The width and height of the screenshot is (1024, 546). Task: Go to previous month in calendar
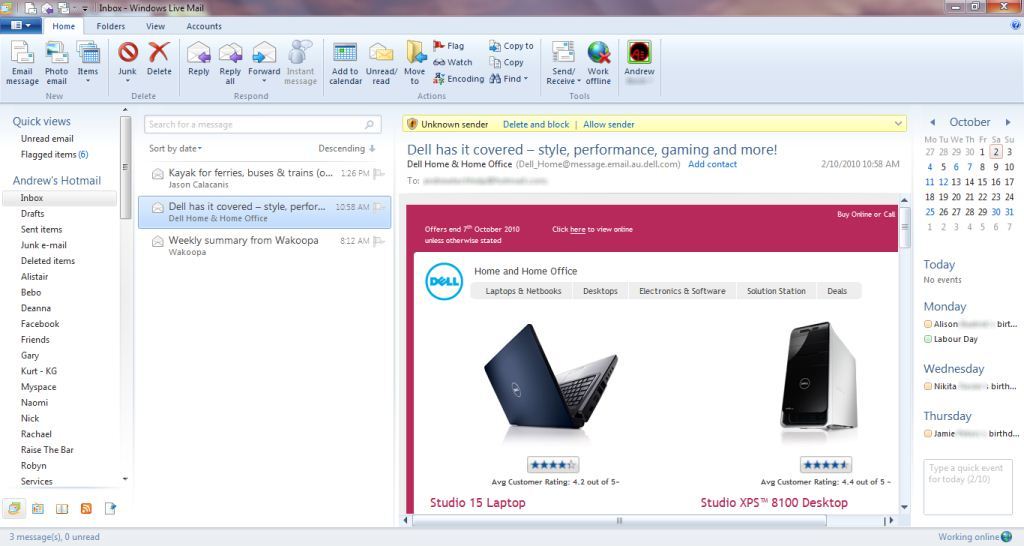tap(933, 122)
